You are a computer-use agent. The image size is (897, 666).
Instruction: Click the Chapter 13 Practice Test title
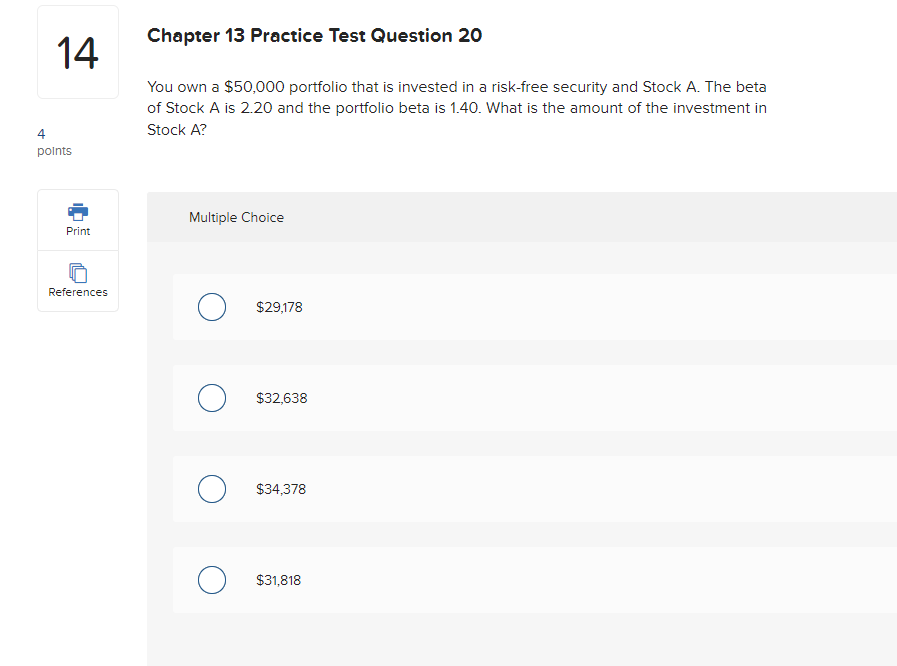[314, 35]
